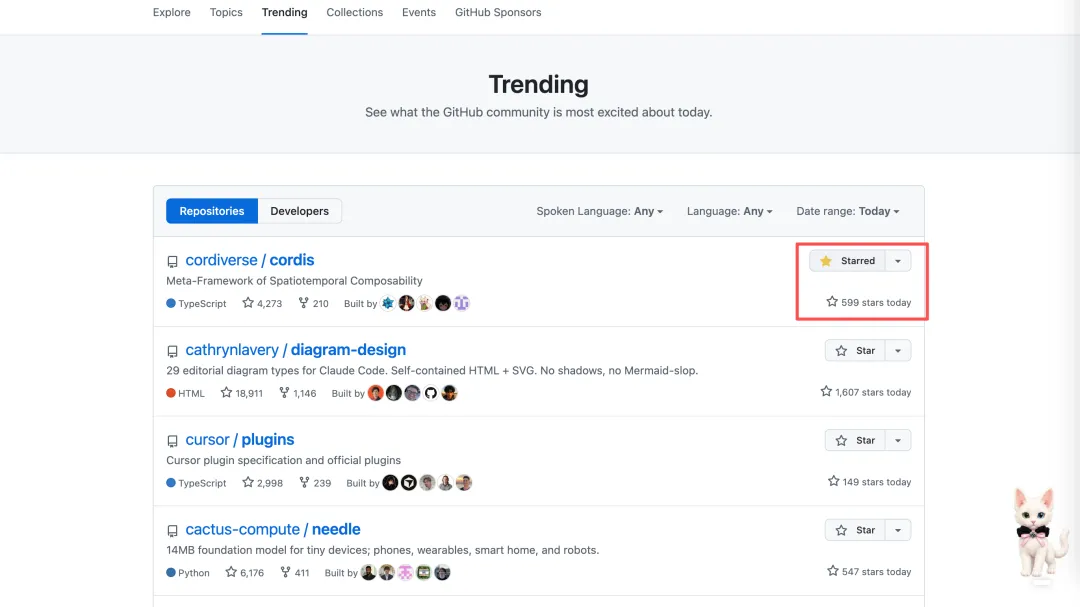Viewport: 1080px width, 607px height.
Task: Expand list dropdown next to Starred
Action: pyautogui.click(x=898, y=261)
